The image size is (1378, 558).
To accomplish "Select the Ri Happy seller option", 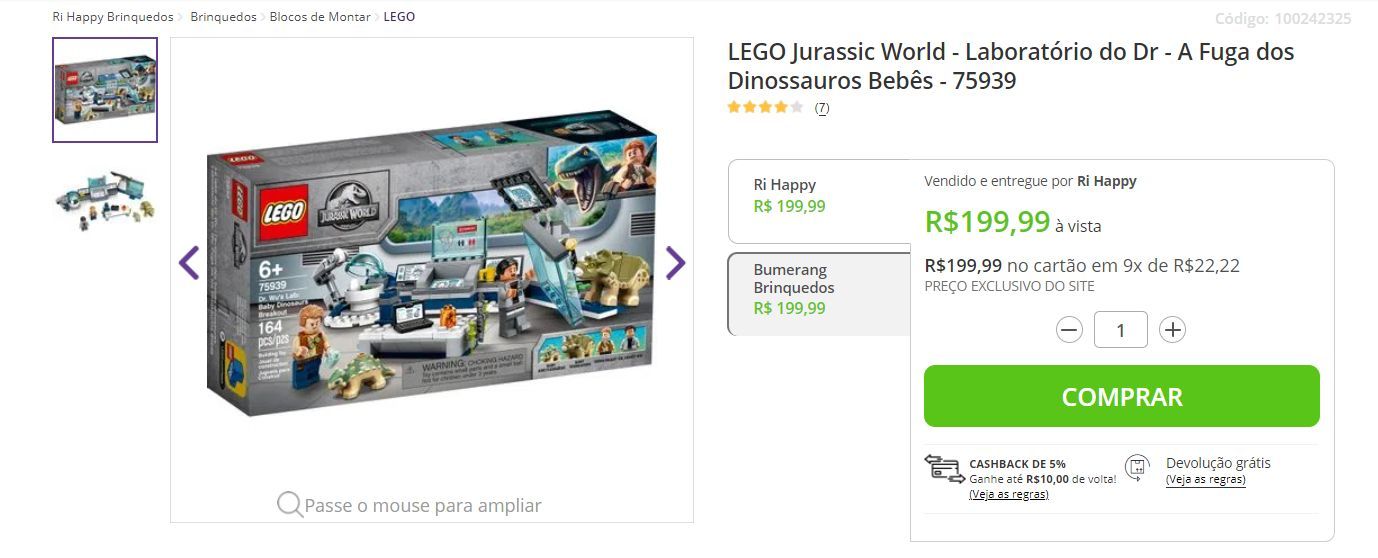I will click(819, 201).
